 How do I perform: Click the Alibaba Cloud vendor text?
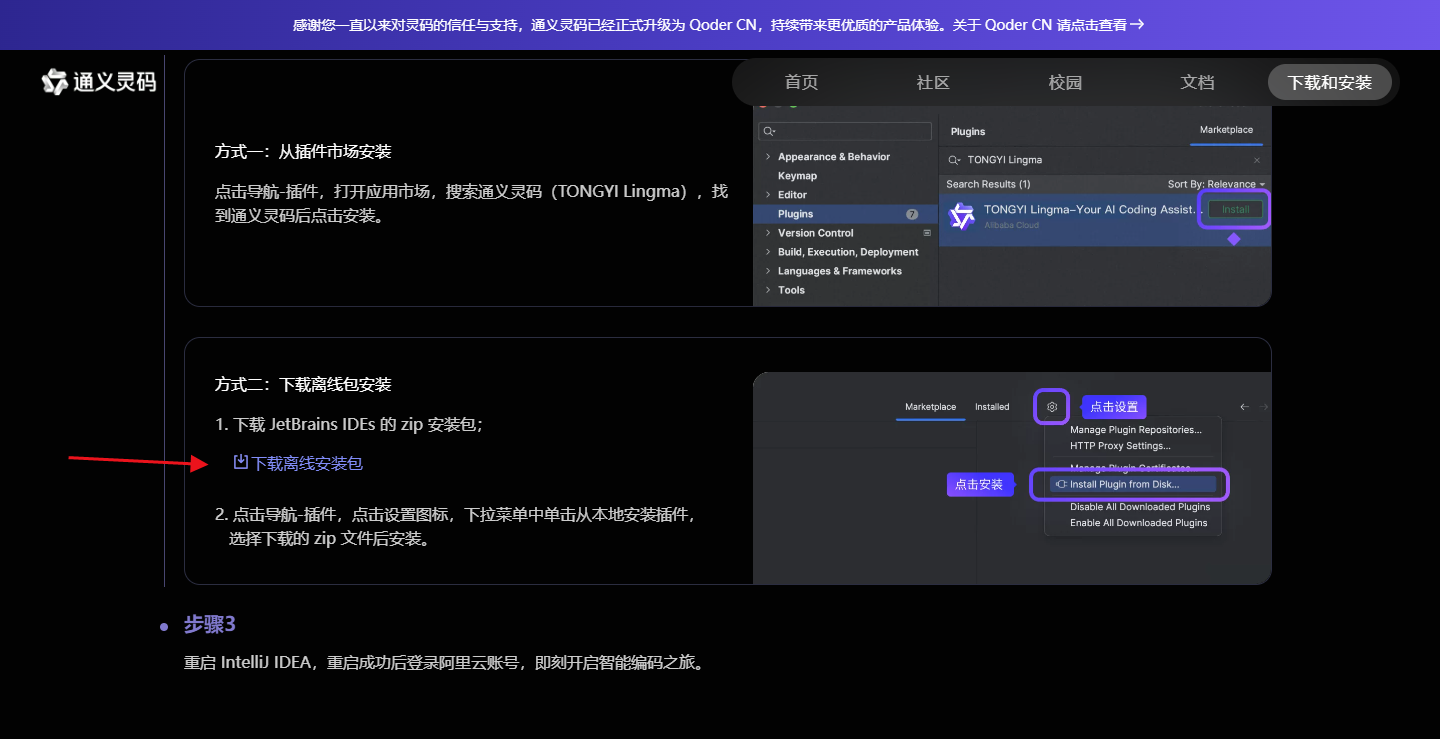pos(1011,225)
